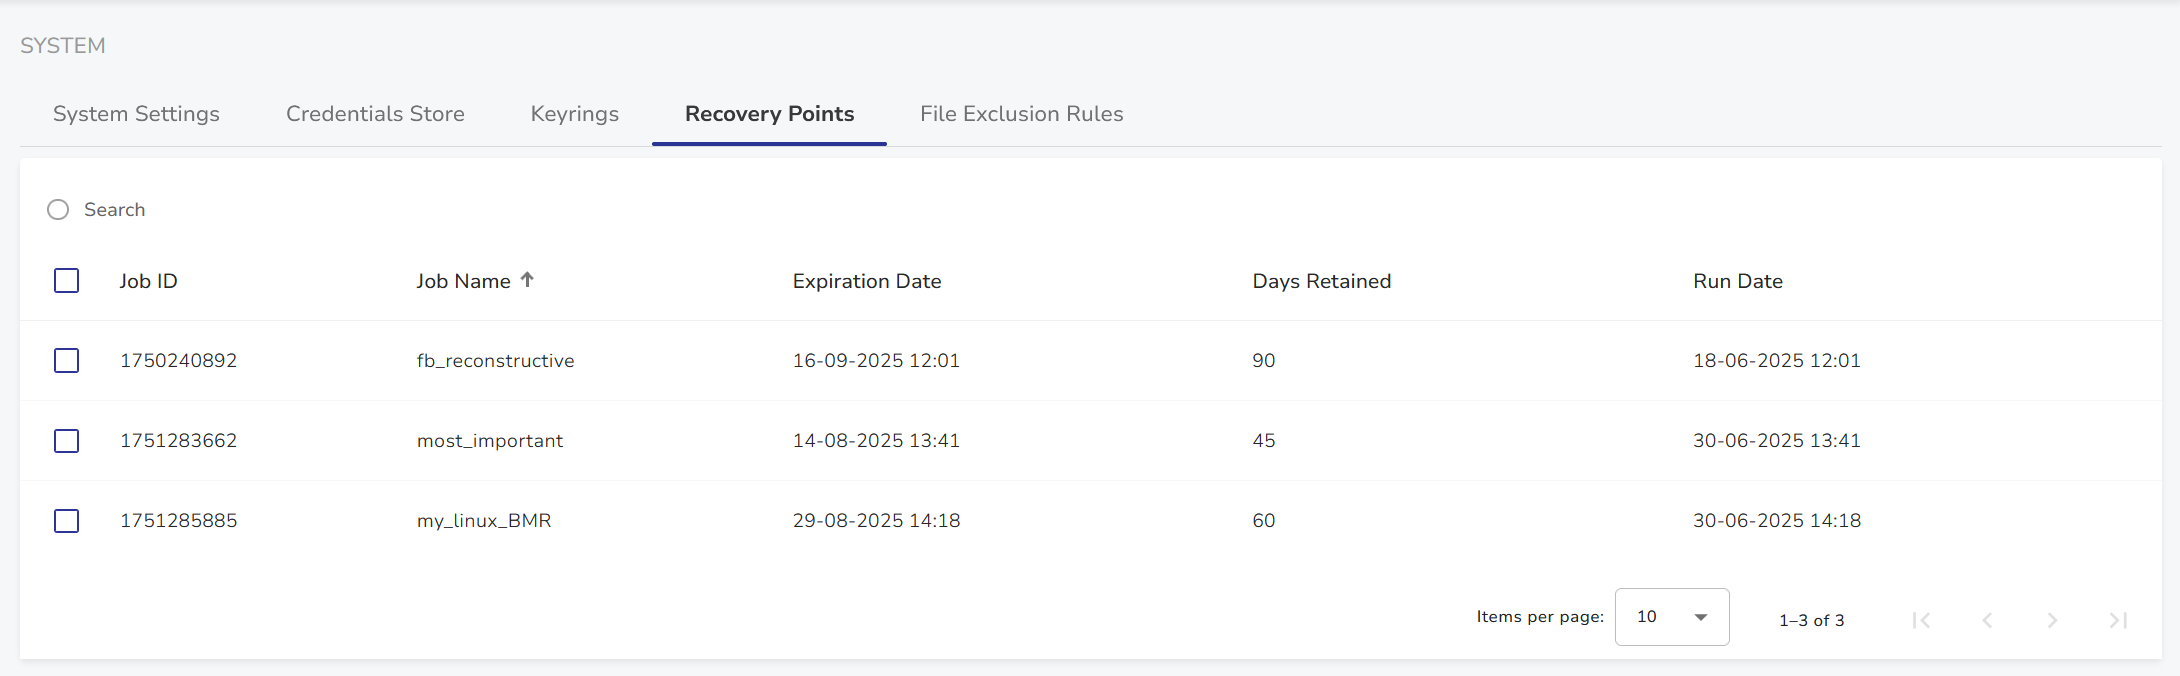
Task: Click the Job Name sort arrow
Action: [527, 280]
